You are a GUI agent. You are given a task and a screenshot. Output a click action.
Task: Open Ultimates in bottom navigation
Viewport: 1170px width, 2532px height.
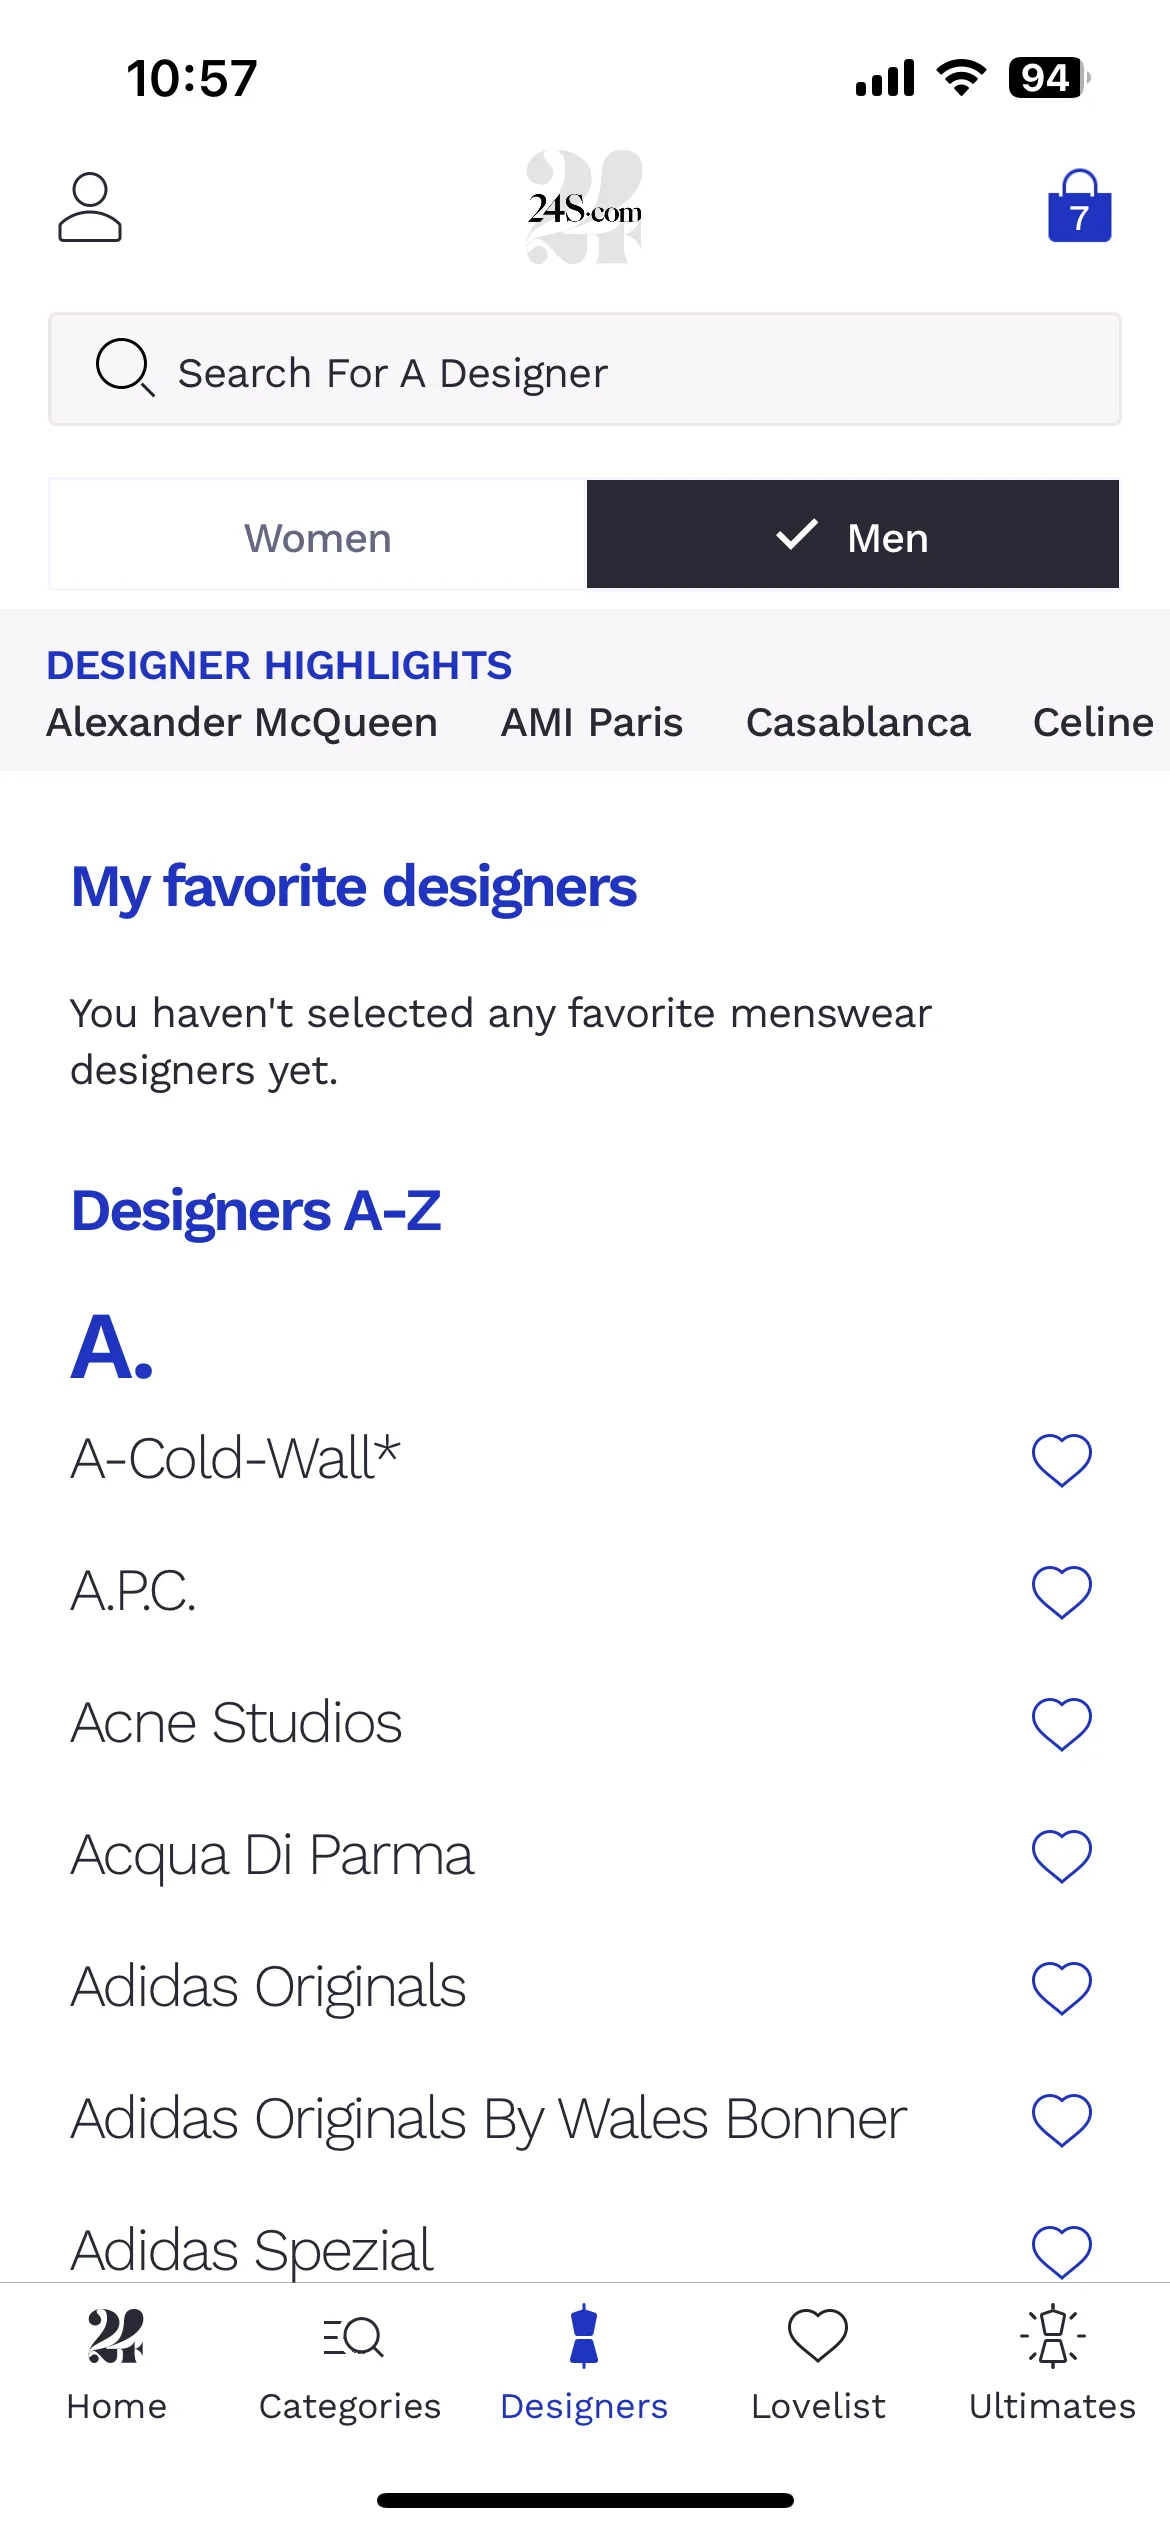point(1052,2363)
